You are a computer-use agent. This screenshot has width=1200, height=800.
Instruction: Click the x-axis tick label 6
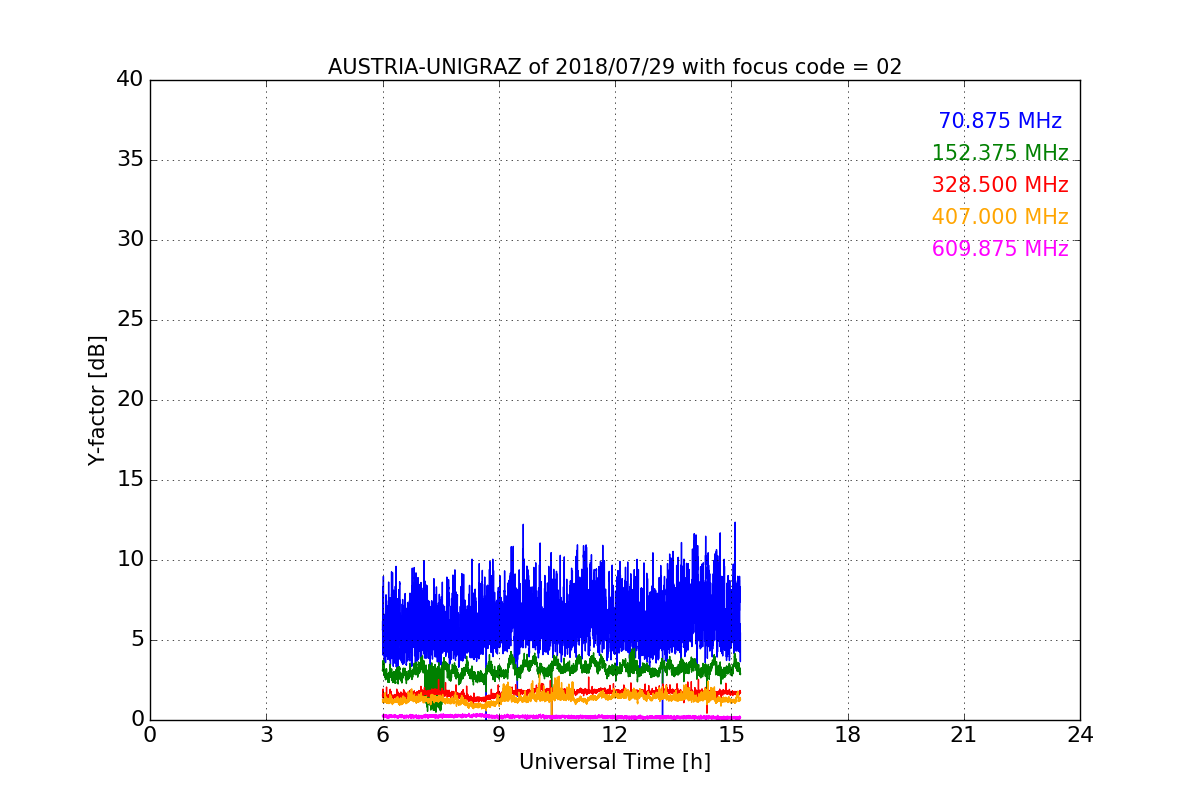pos(383,735)
